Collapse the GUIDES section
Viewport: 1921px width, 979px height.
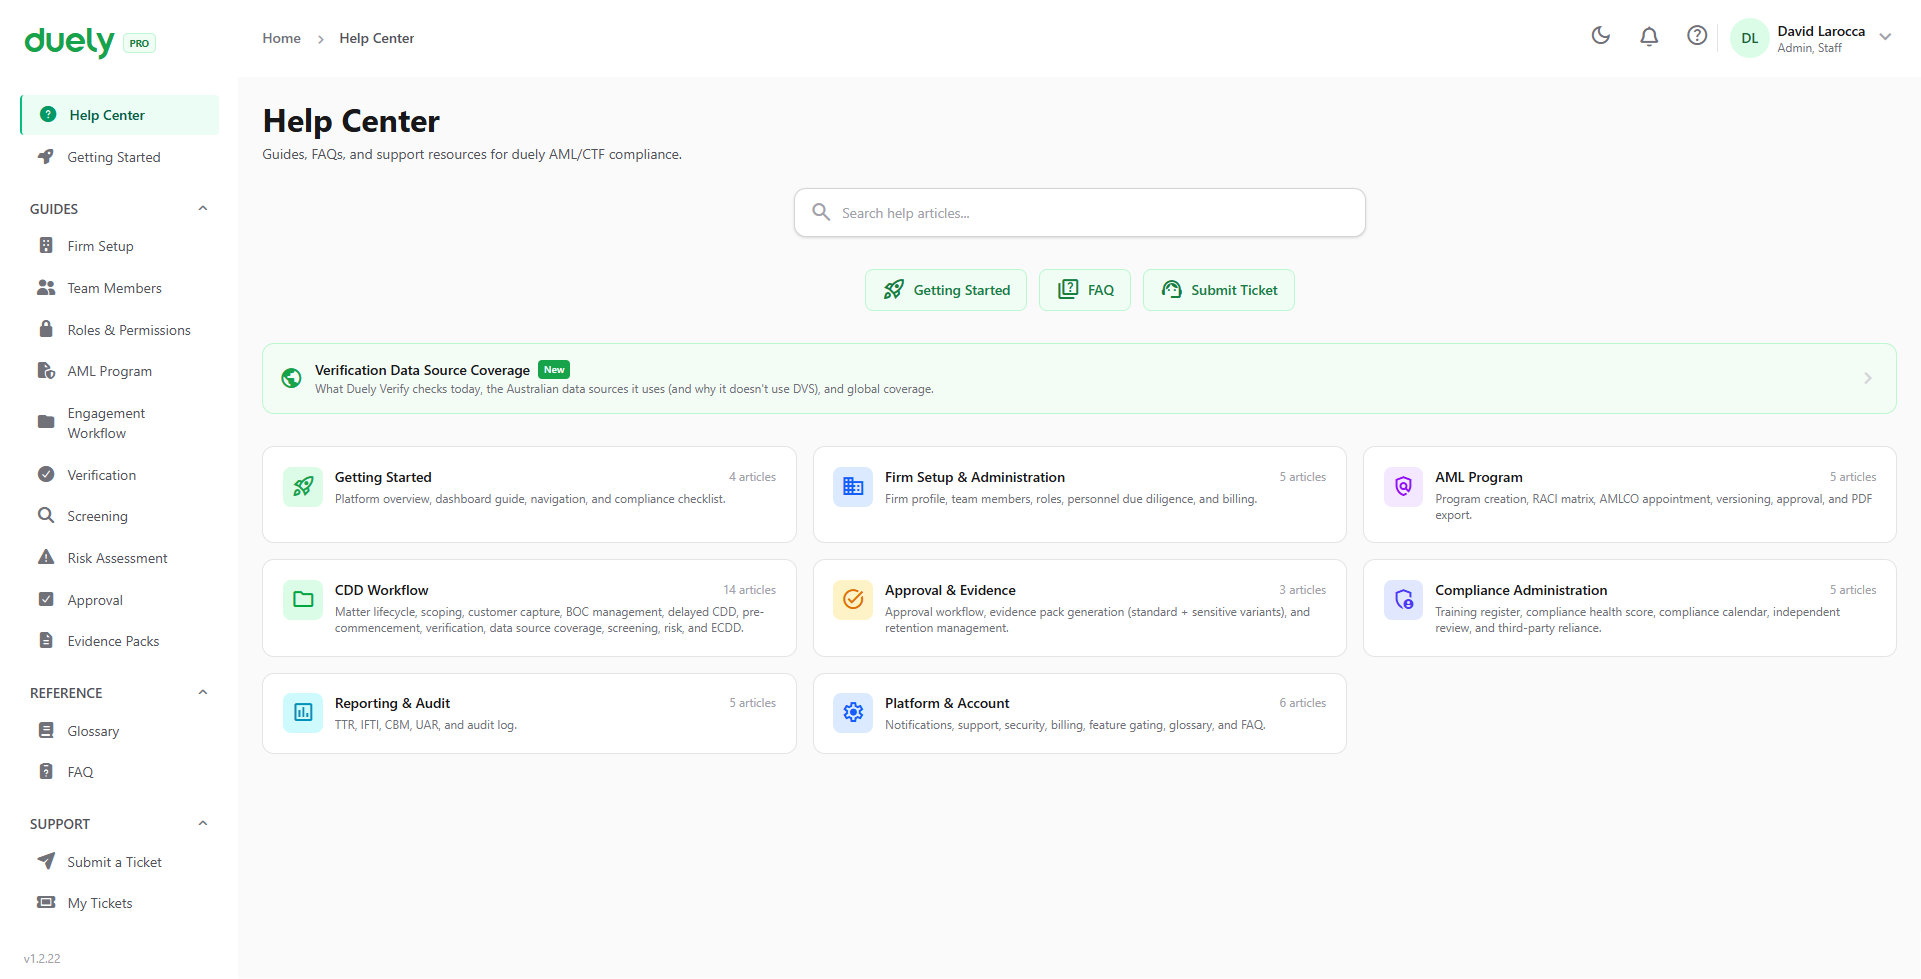click(203, 209)
